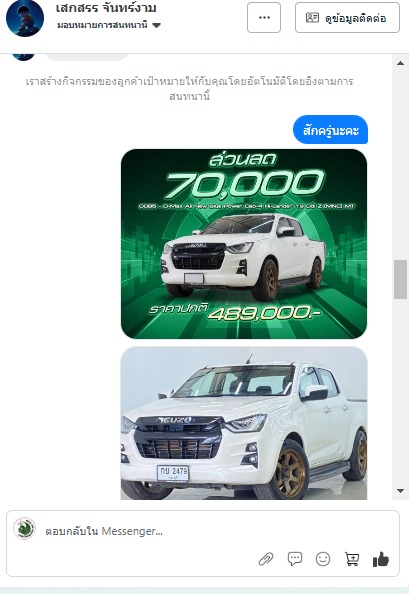Click the ดูข้อมูลติดต่อ button
409x594 pixels.
347,17
